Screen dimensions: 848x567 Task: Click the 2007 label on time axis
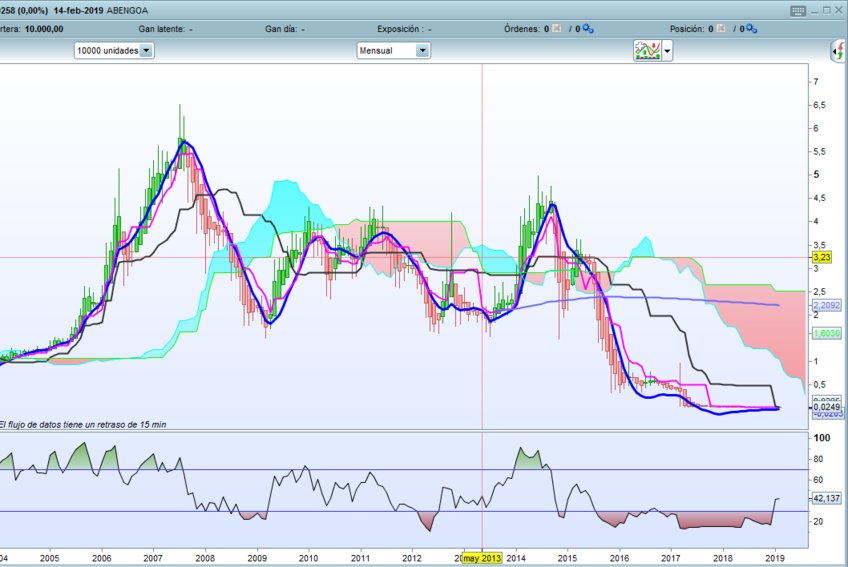[153, 558]
